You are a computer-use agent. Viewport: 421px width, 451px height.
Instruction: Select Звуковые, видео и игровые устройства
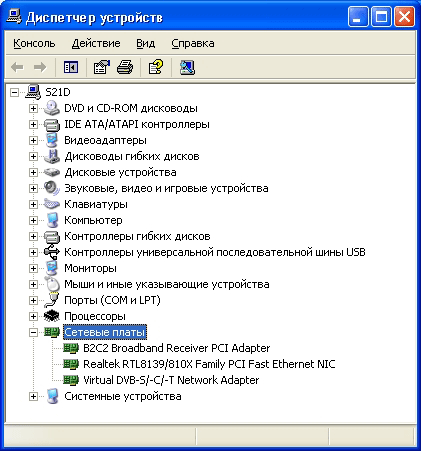(166, 188)
